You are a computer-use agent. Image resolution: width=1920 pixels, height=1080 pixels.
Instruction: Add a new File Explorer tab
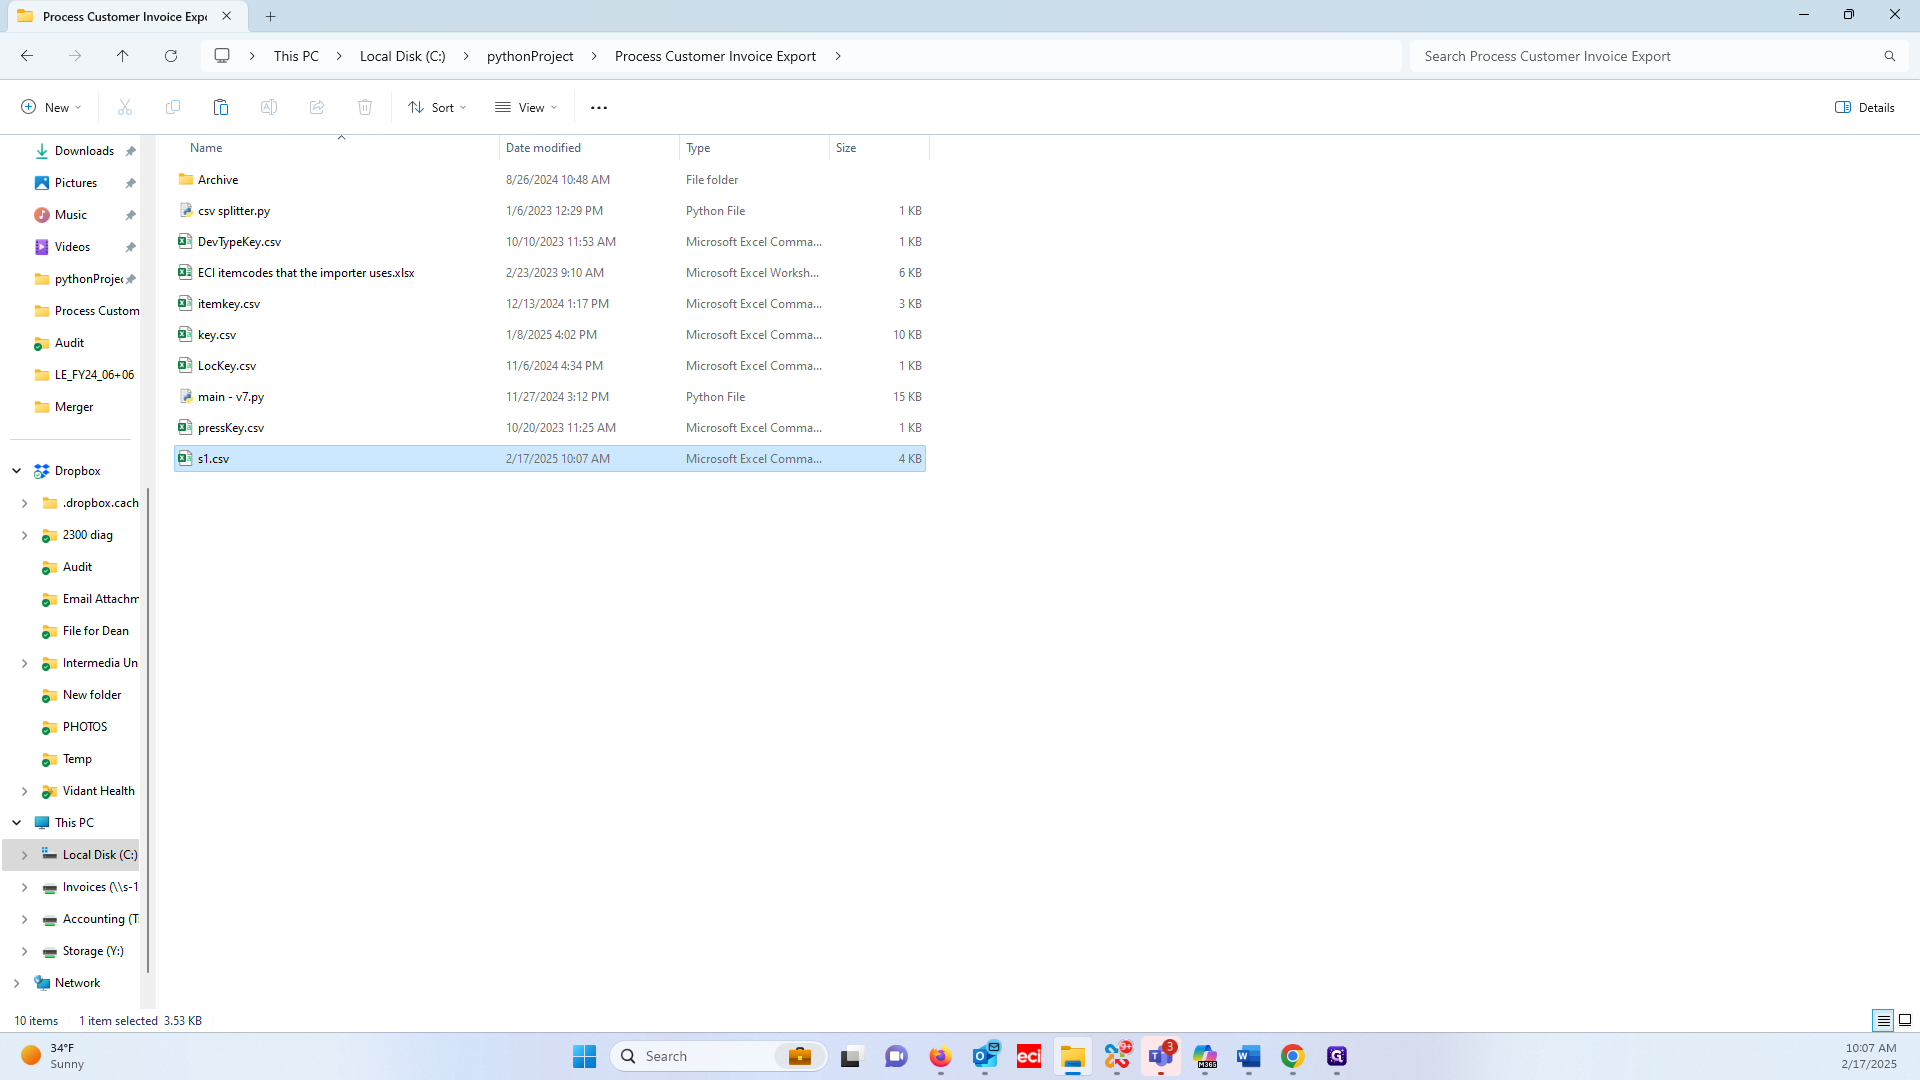271,16
